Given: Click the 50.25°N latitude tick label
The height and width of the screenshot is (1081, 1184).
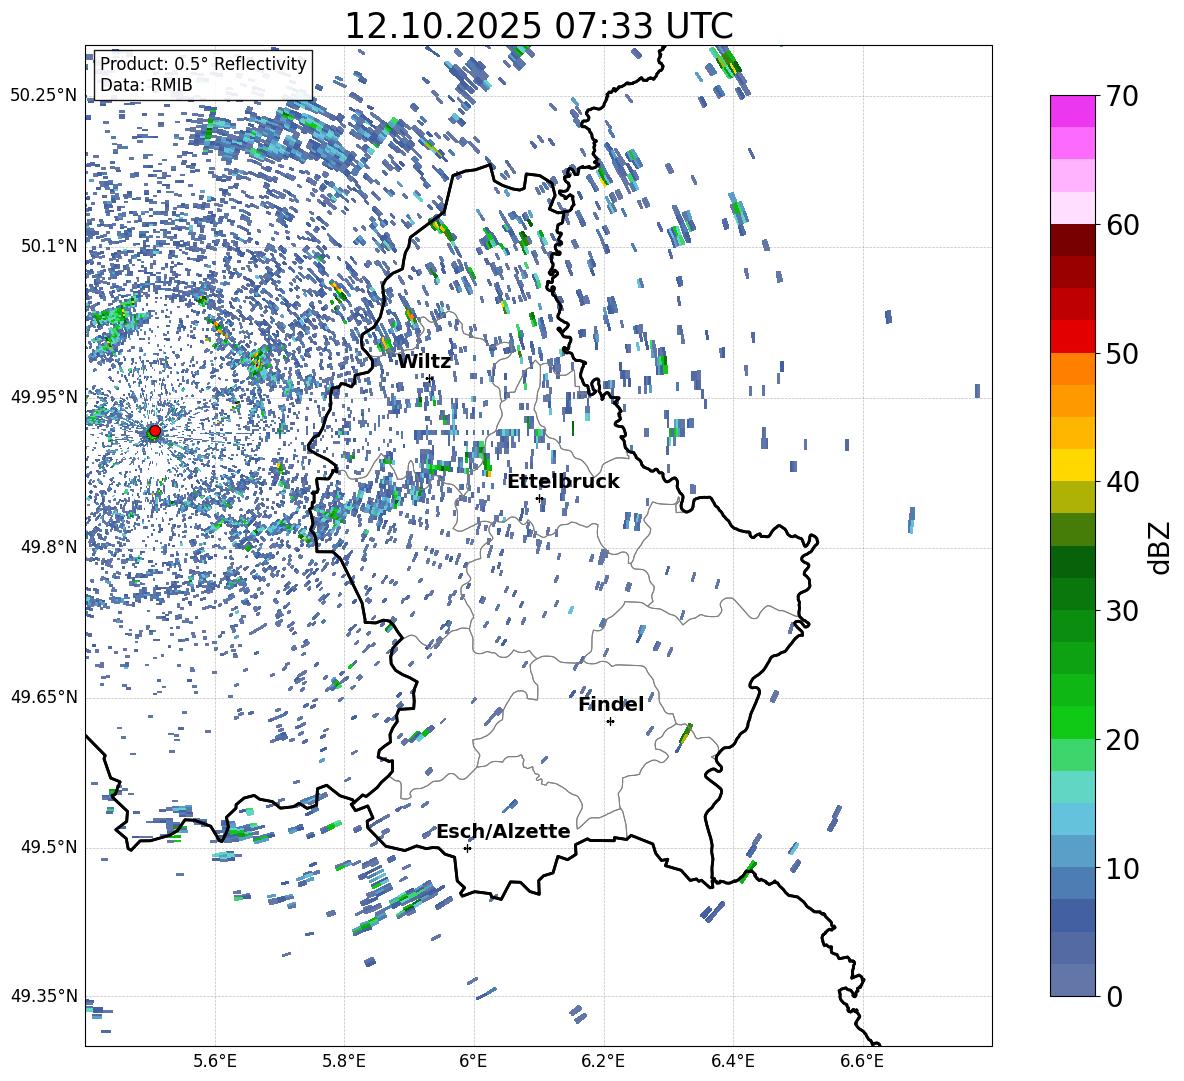Looking at the screenshot, I should tap(43, 96).
